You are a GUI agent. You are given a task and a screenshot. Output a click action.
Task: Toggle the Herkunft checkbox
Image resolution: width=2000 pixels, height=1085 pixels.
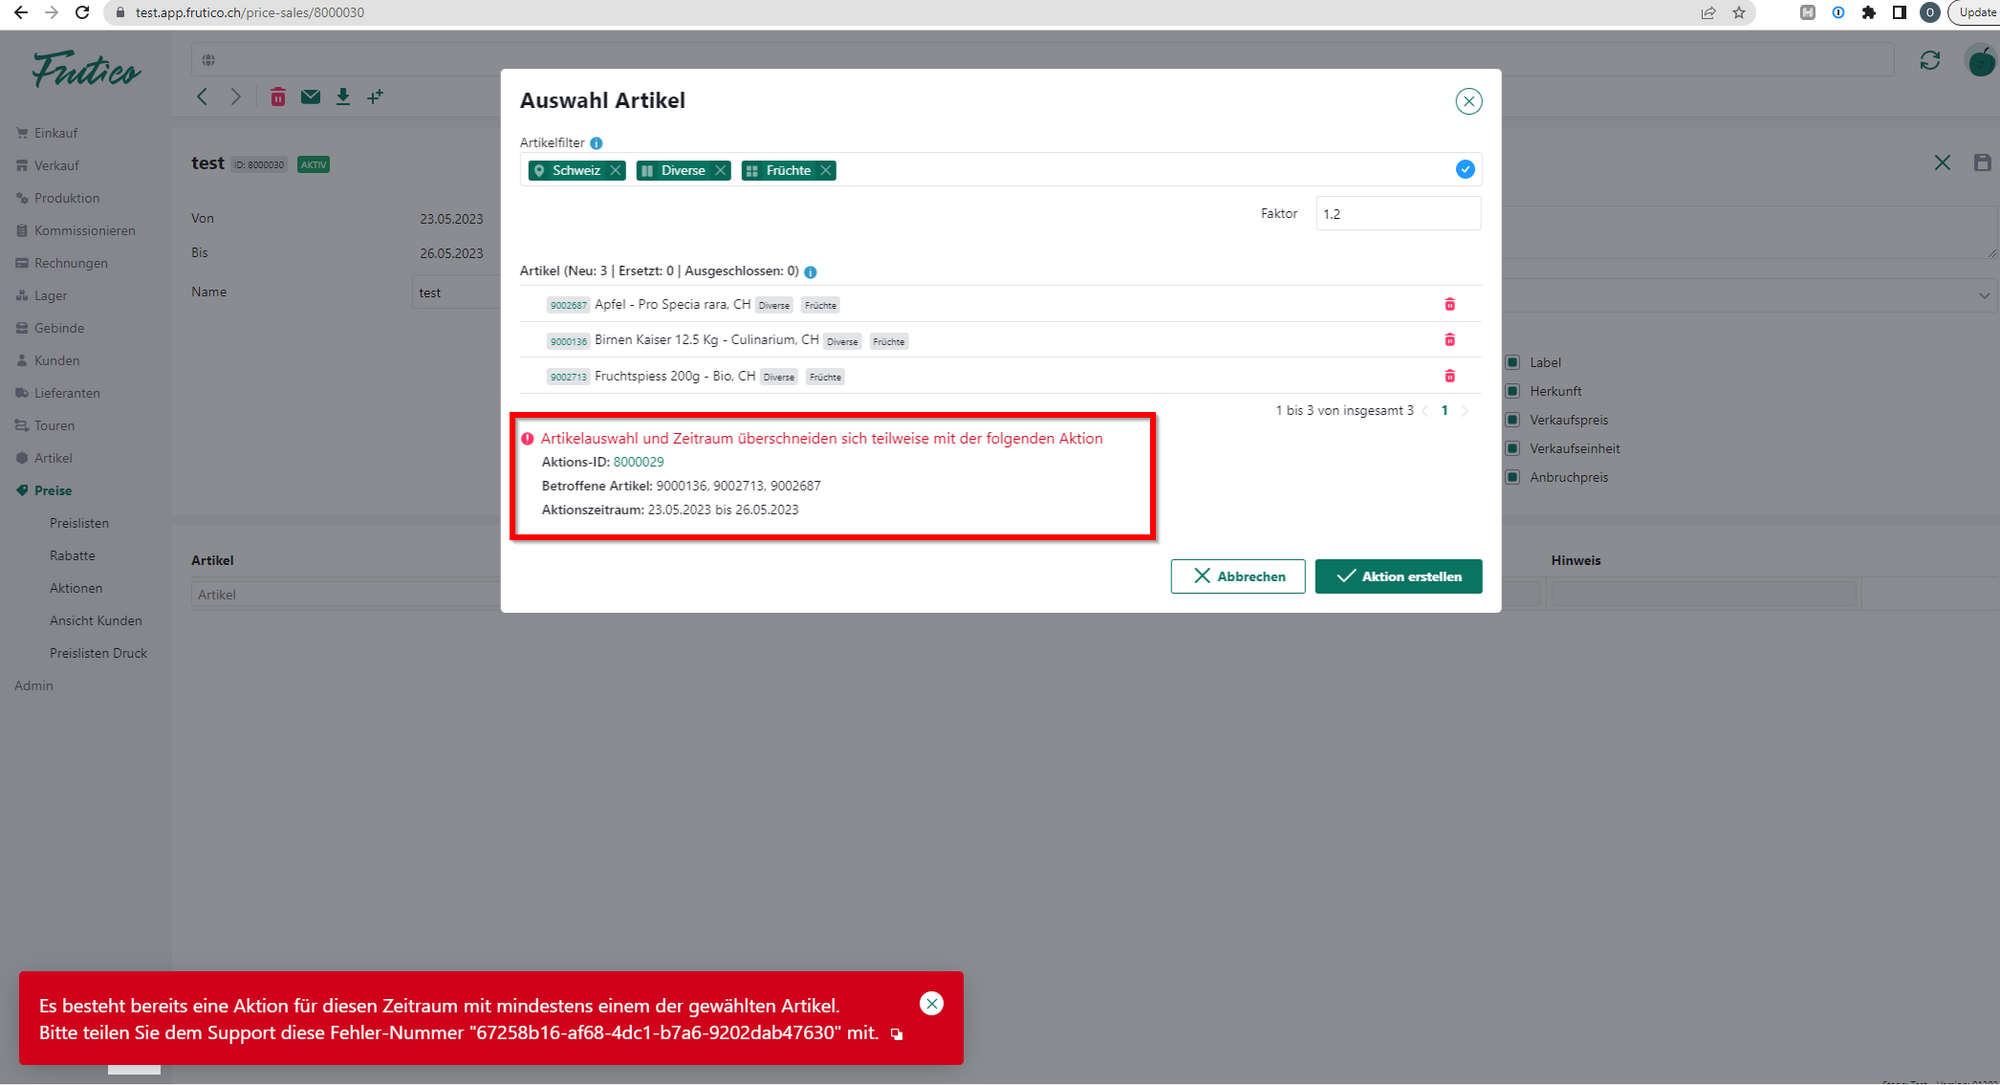tap(1513, 391)
